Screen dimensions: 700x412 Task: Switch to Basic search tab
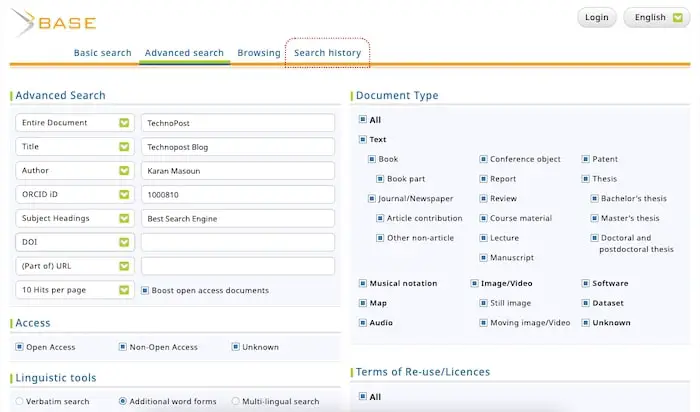[102, 53]
